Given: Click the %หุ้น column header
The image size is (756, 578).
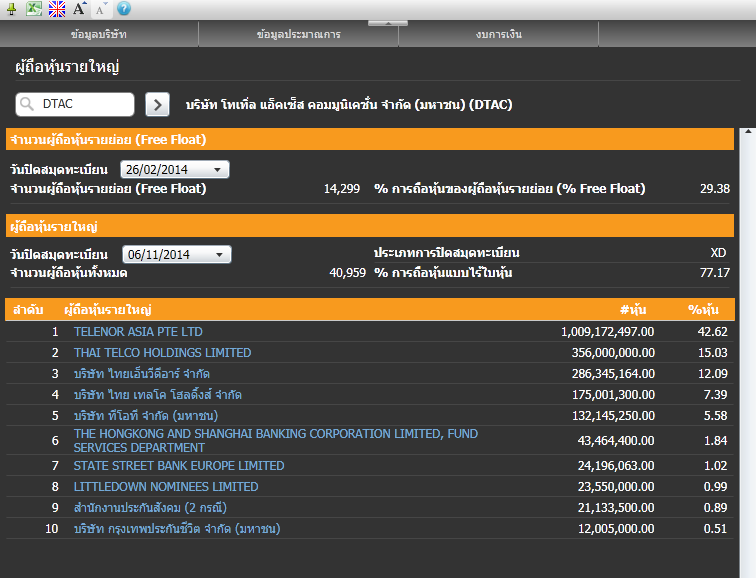Looking at the screenshot, I should coord(703,309).
